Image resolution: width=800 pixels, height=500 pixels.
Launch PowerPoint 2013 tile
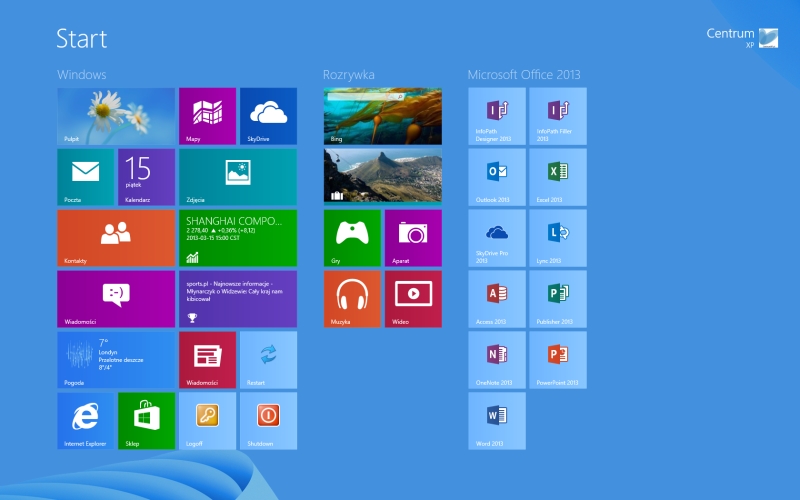click(x=558, y=360)
